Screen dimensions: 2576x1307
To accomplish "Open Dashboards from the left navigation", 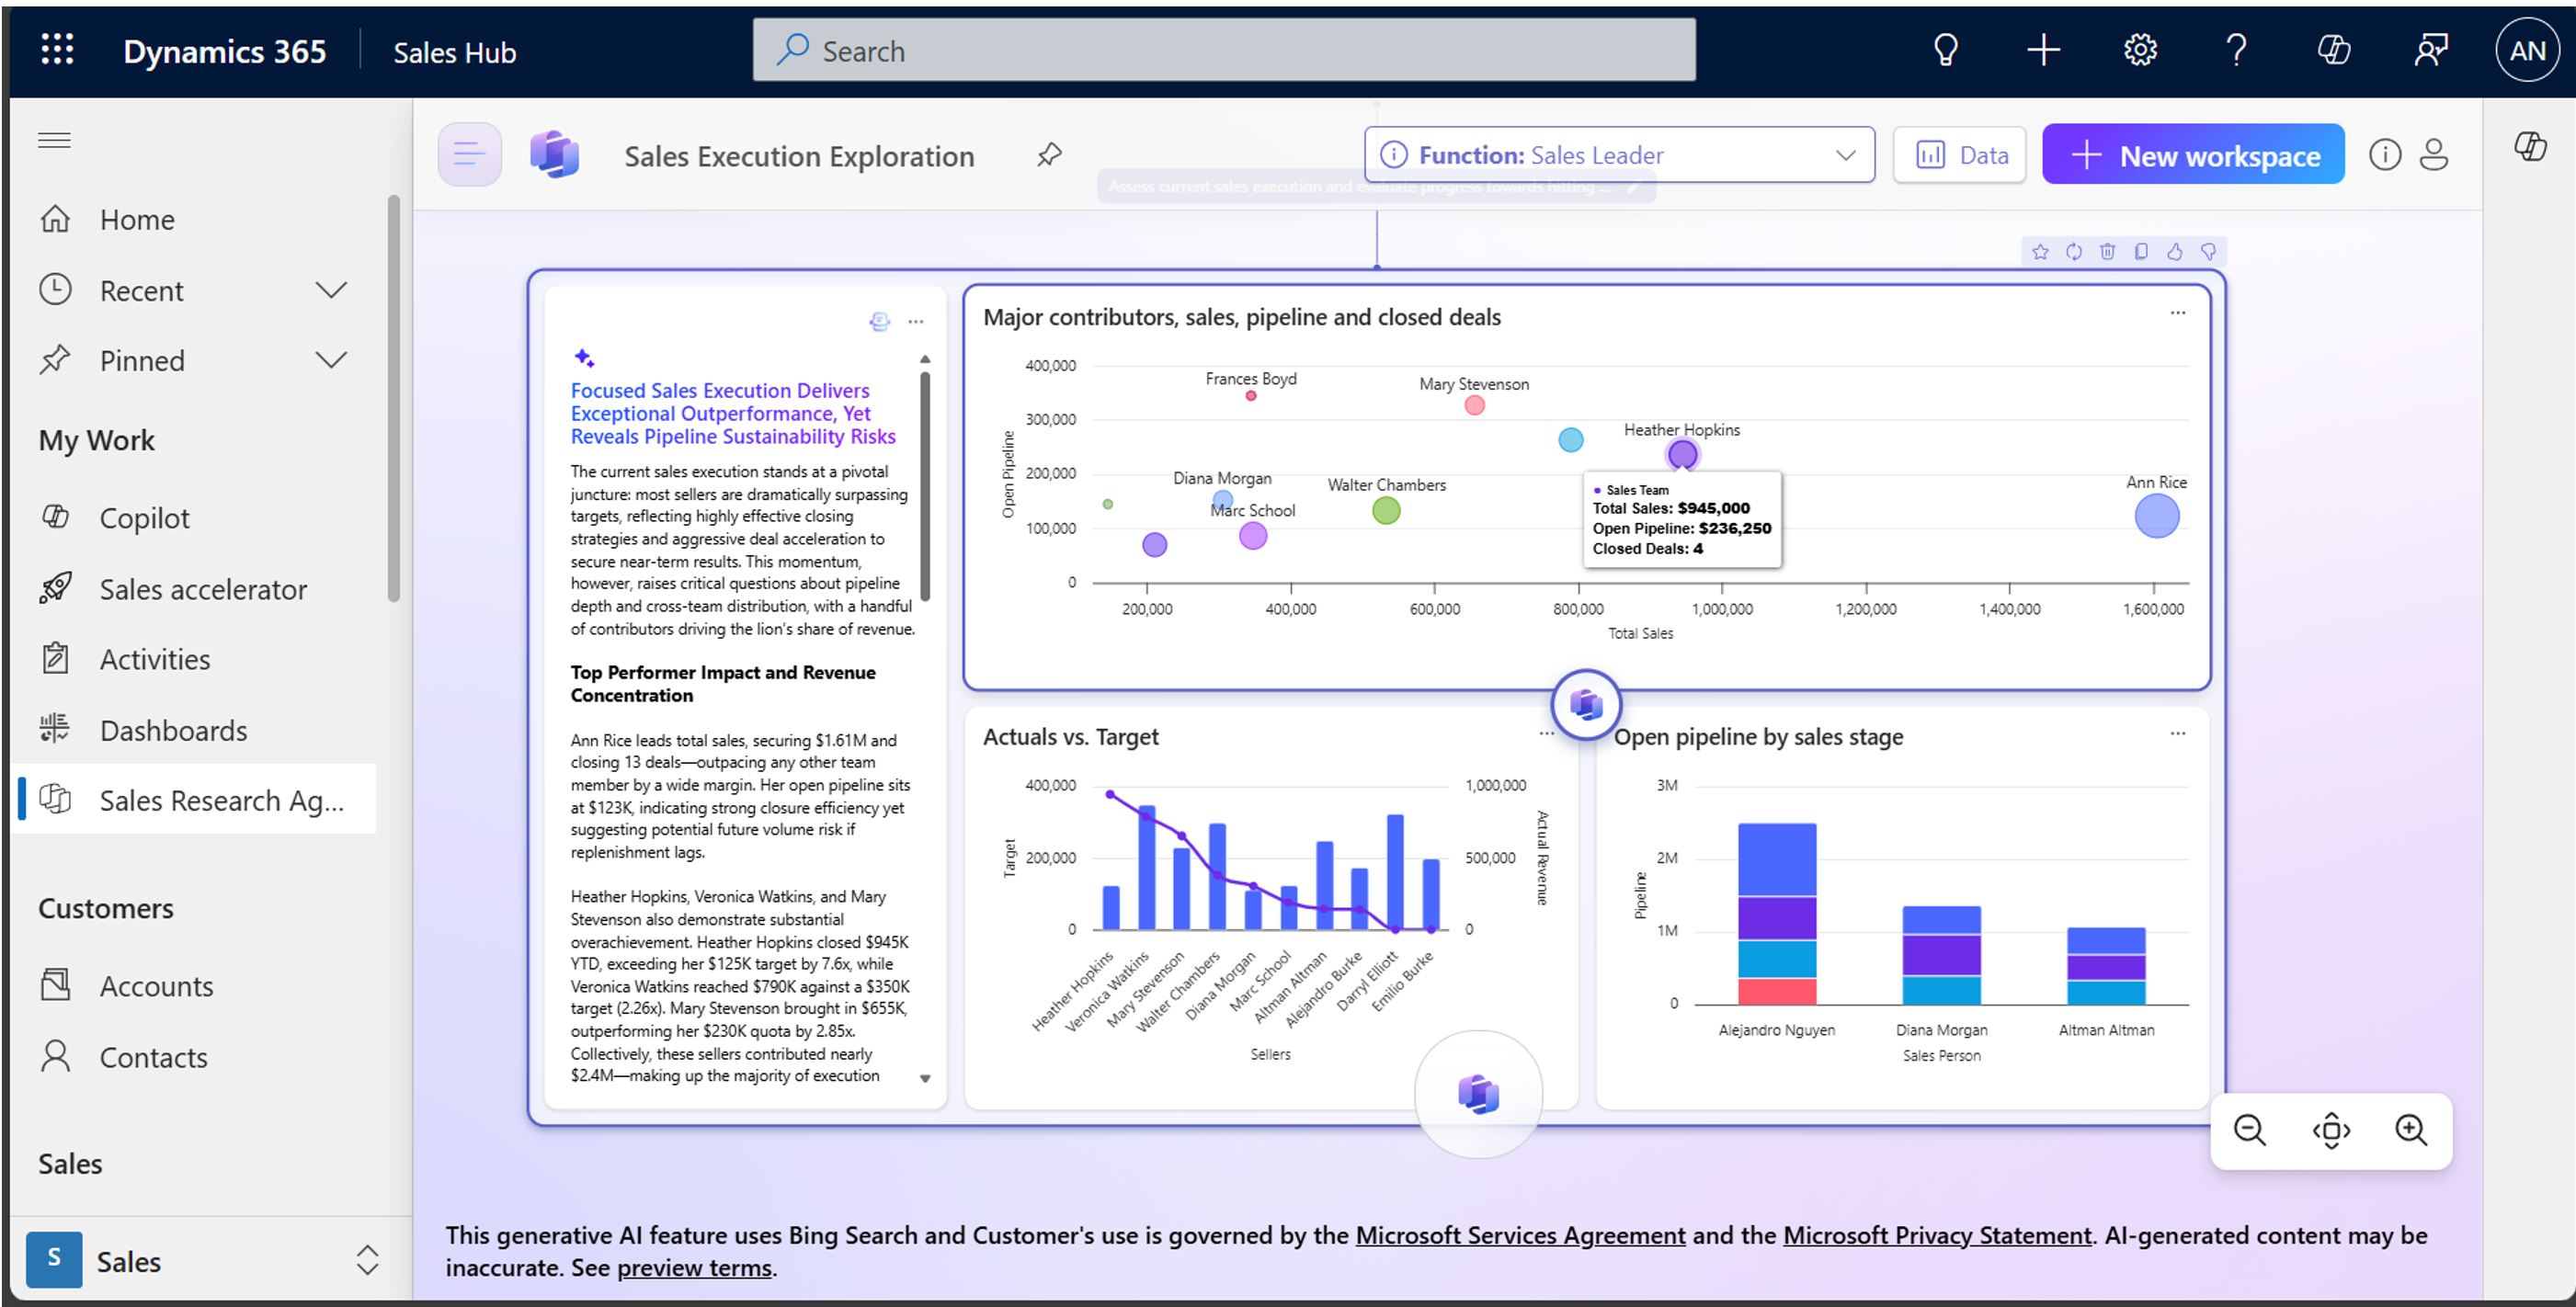I will tap(173, 731).
